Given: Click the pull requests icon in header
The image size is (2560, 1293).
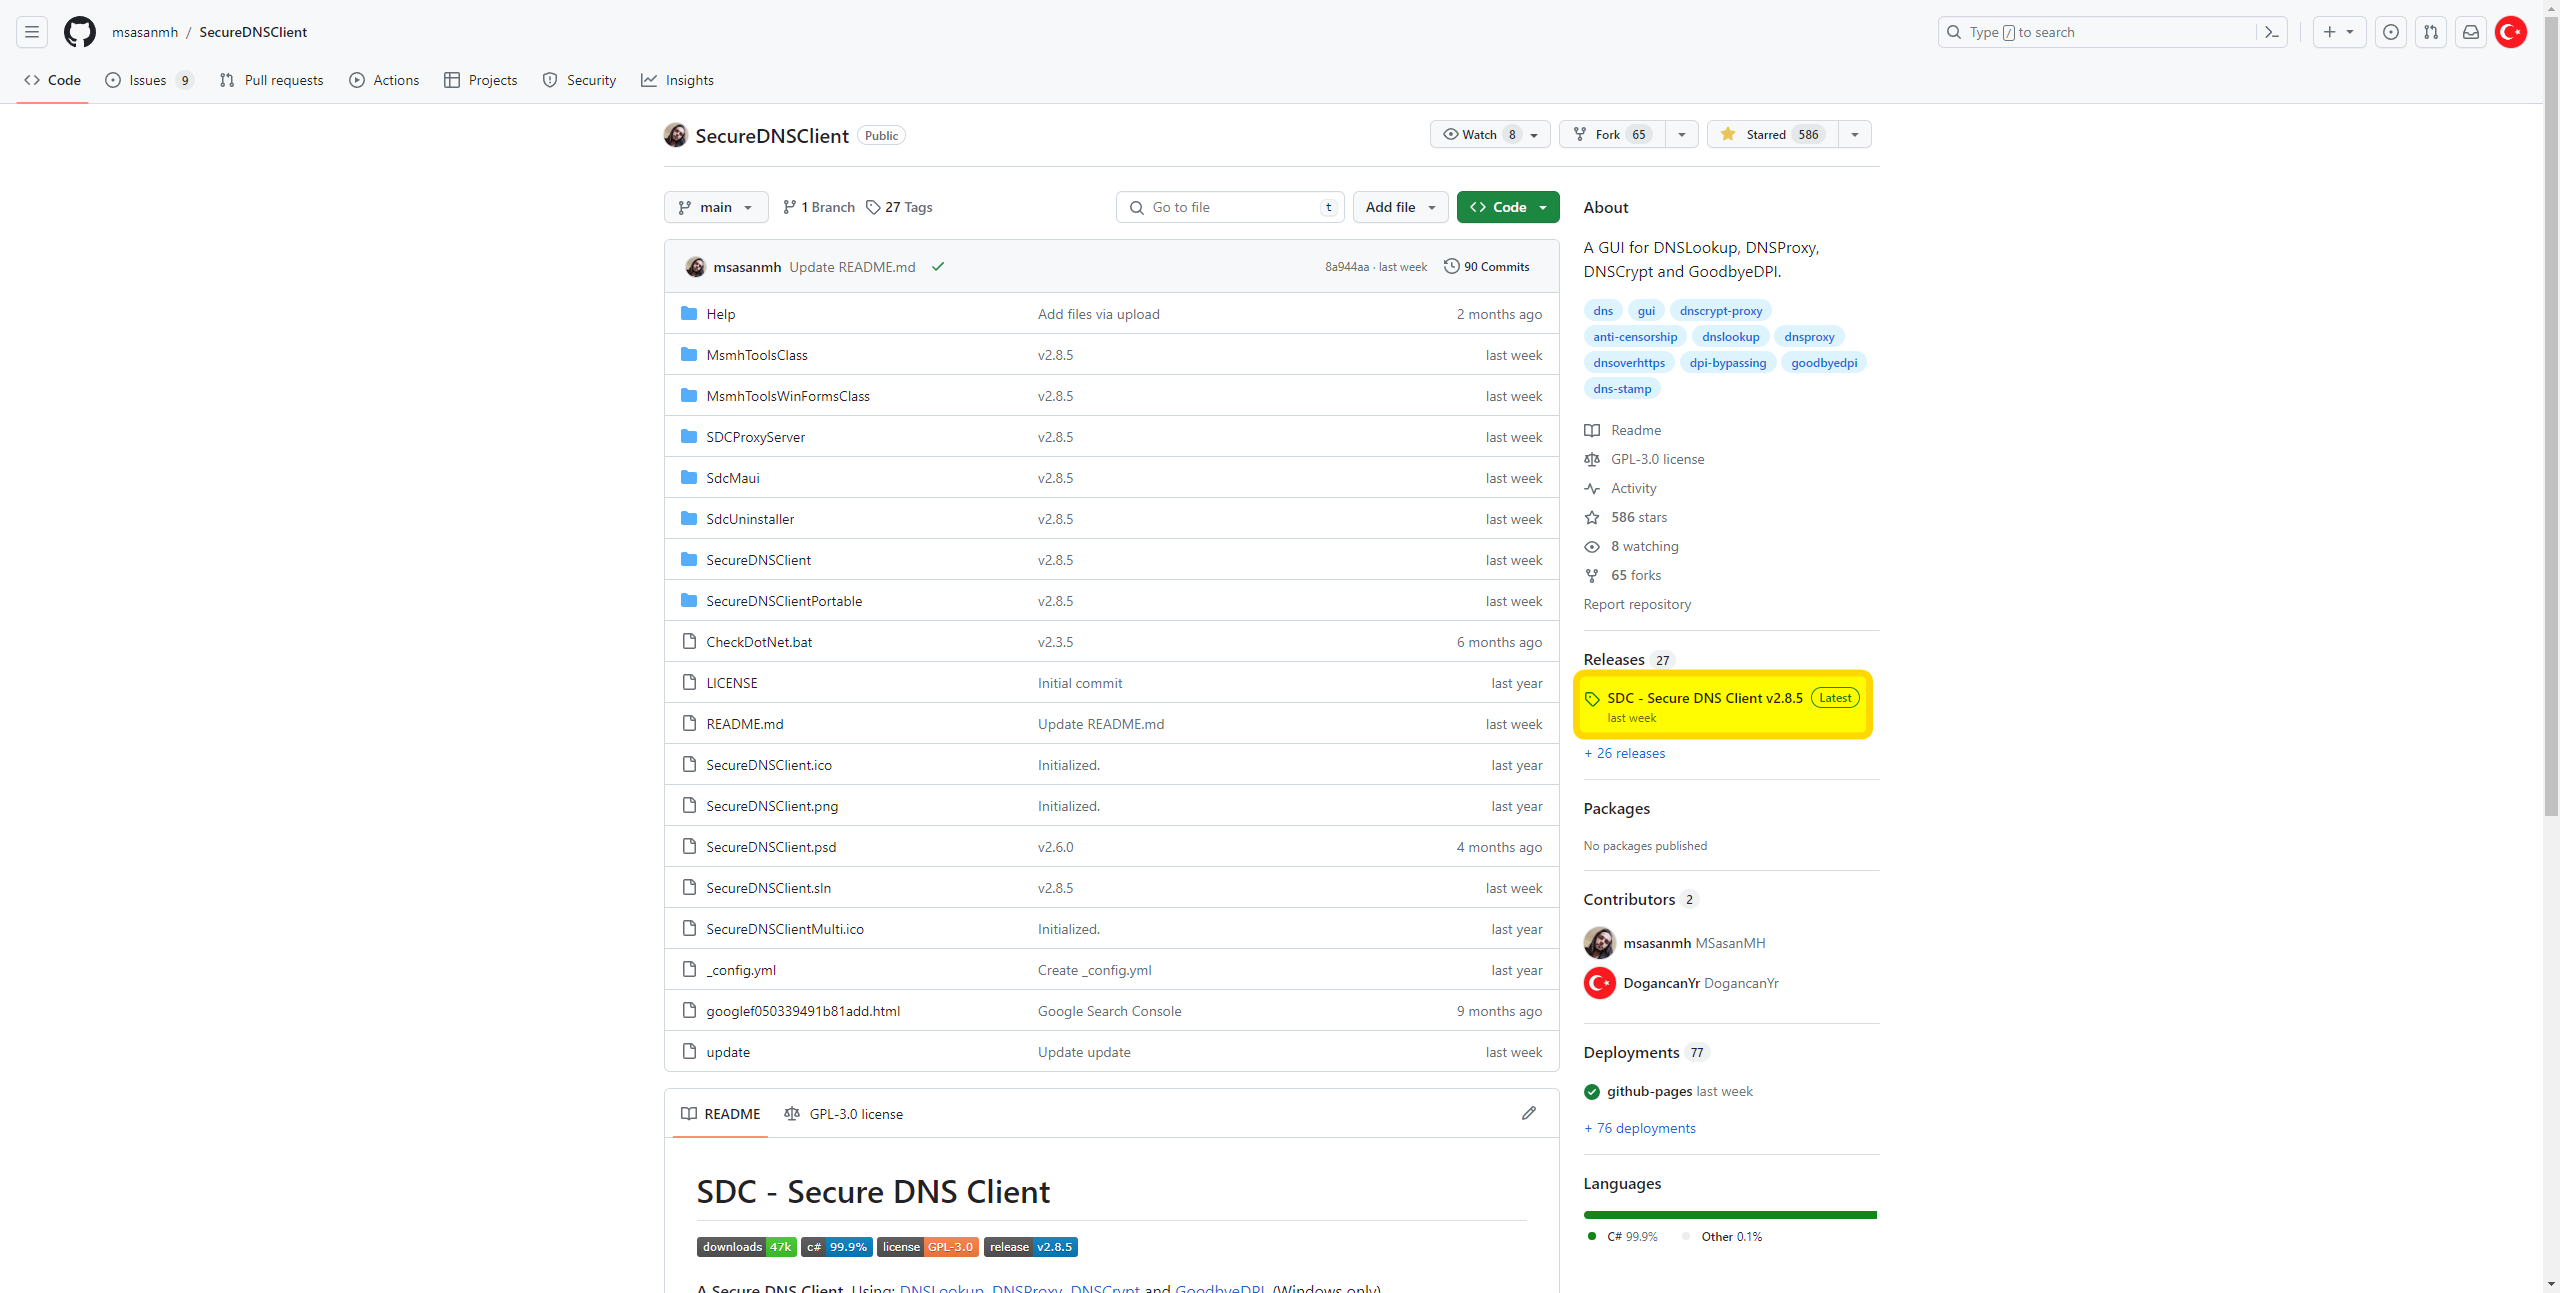Looking at the screenshot, I should click(x=2430, y=32).
